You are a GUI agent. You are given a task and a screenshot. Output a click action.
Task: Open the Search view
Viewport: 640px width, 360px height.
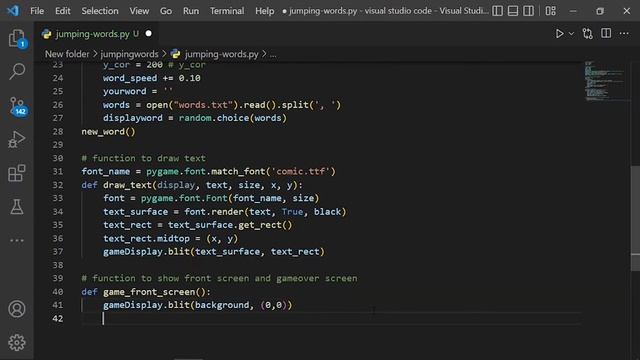pyautogui.click(x=17, y=71)
